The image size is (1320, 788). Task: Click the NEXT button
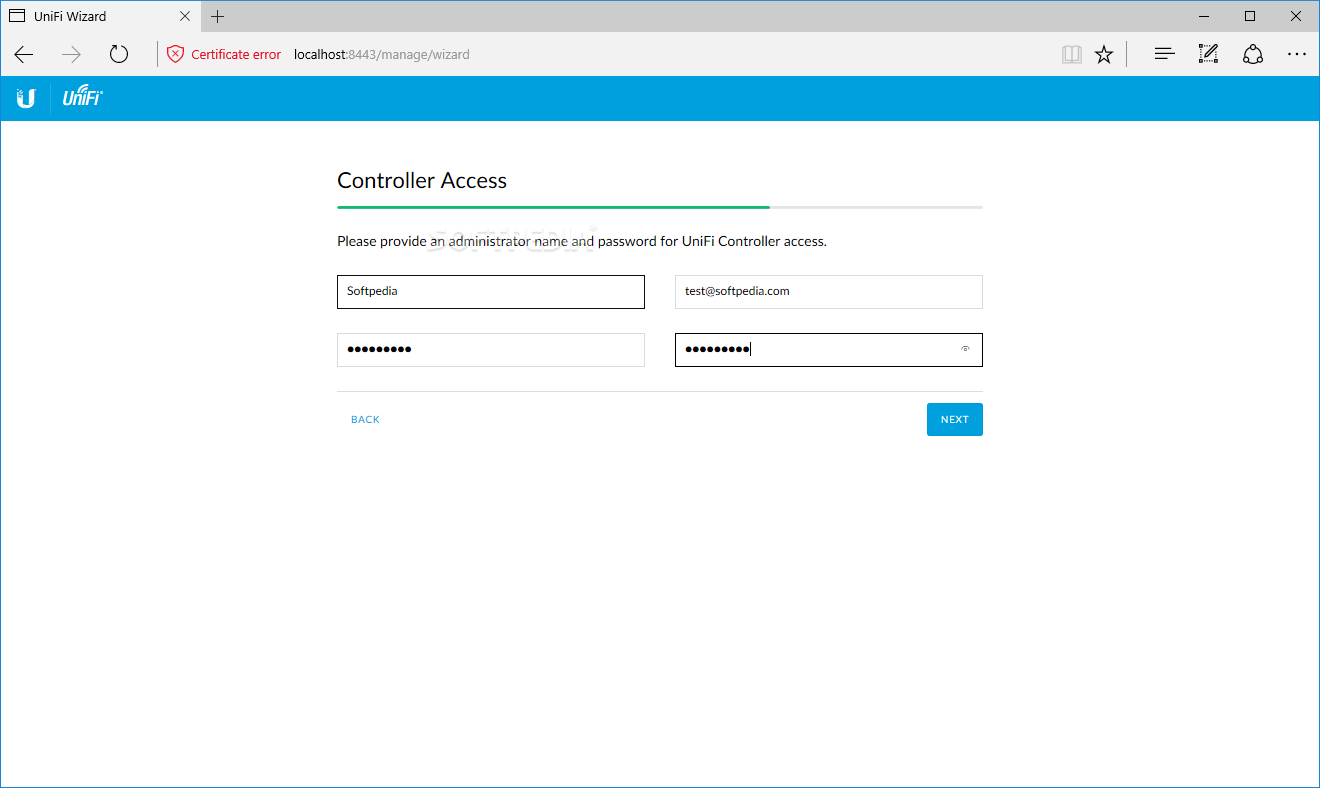point(955,420)
